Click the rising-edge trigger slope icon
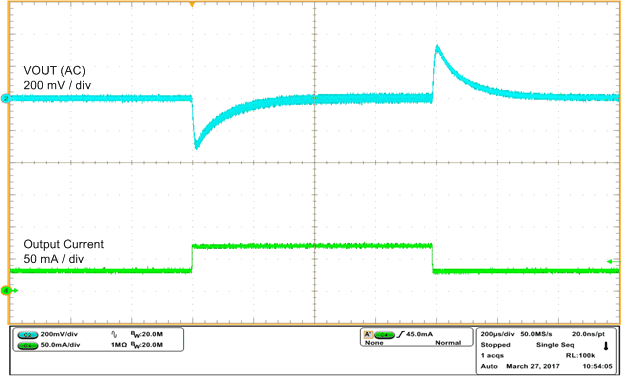625x376 pixels. click(400, 334)
